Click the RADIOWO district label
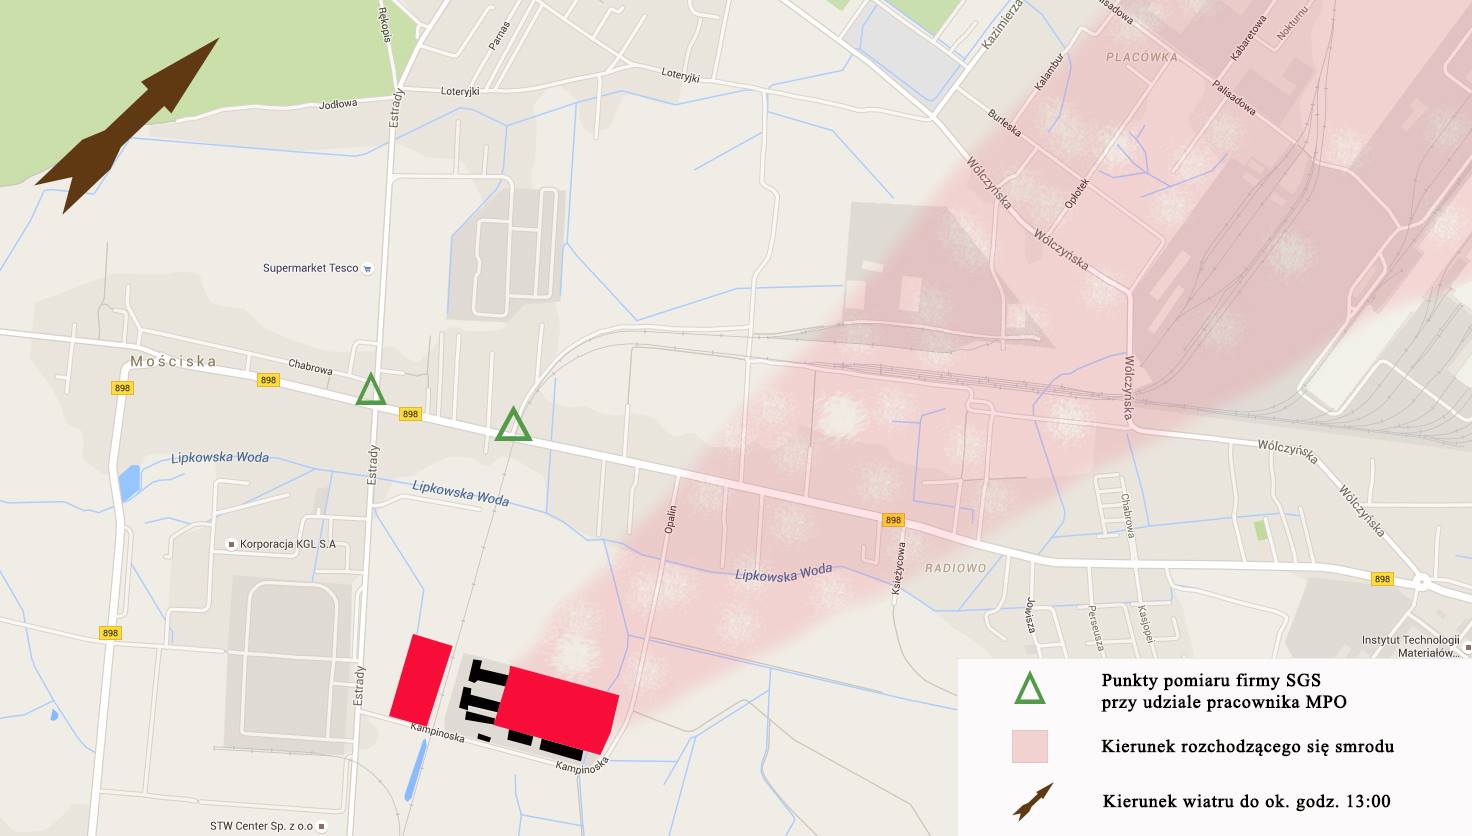 tap(955, 568)
